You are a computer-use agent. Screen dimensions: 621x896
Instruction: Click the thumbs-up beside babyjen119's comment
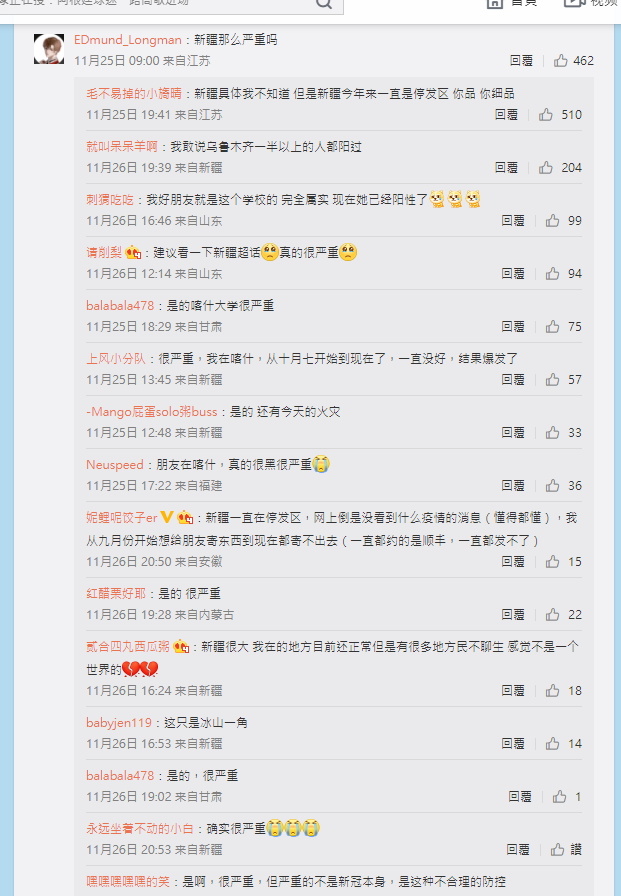coord(552,743)
